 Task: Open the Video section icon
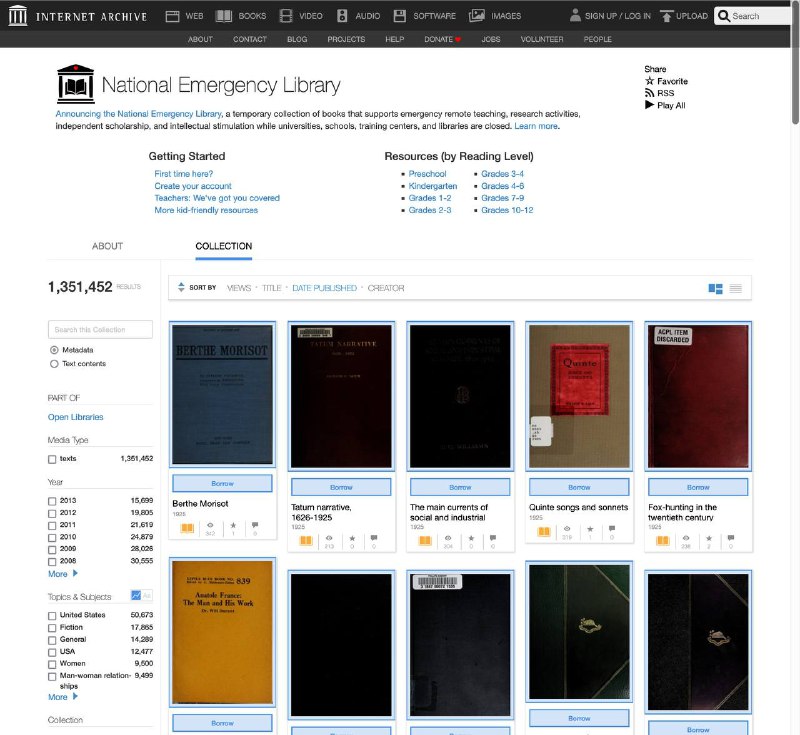coord(286,16)
